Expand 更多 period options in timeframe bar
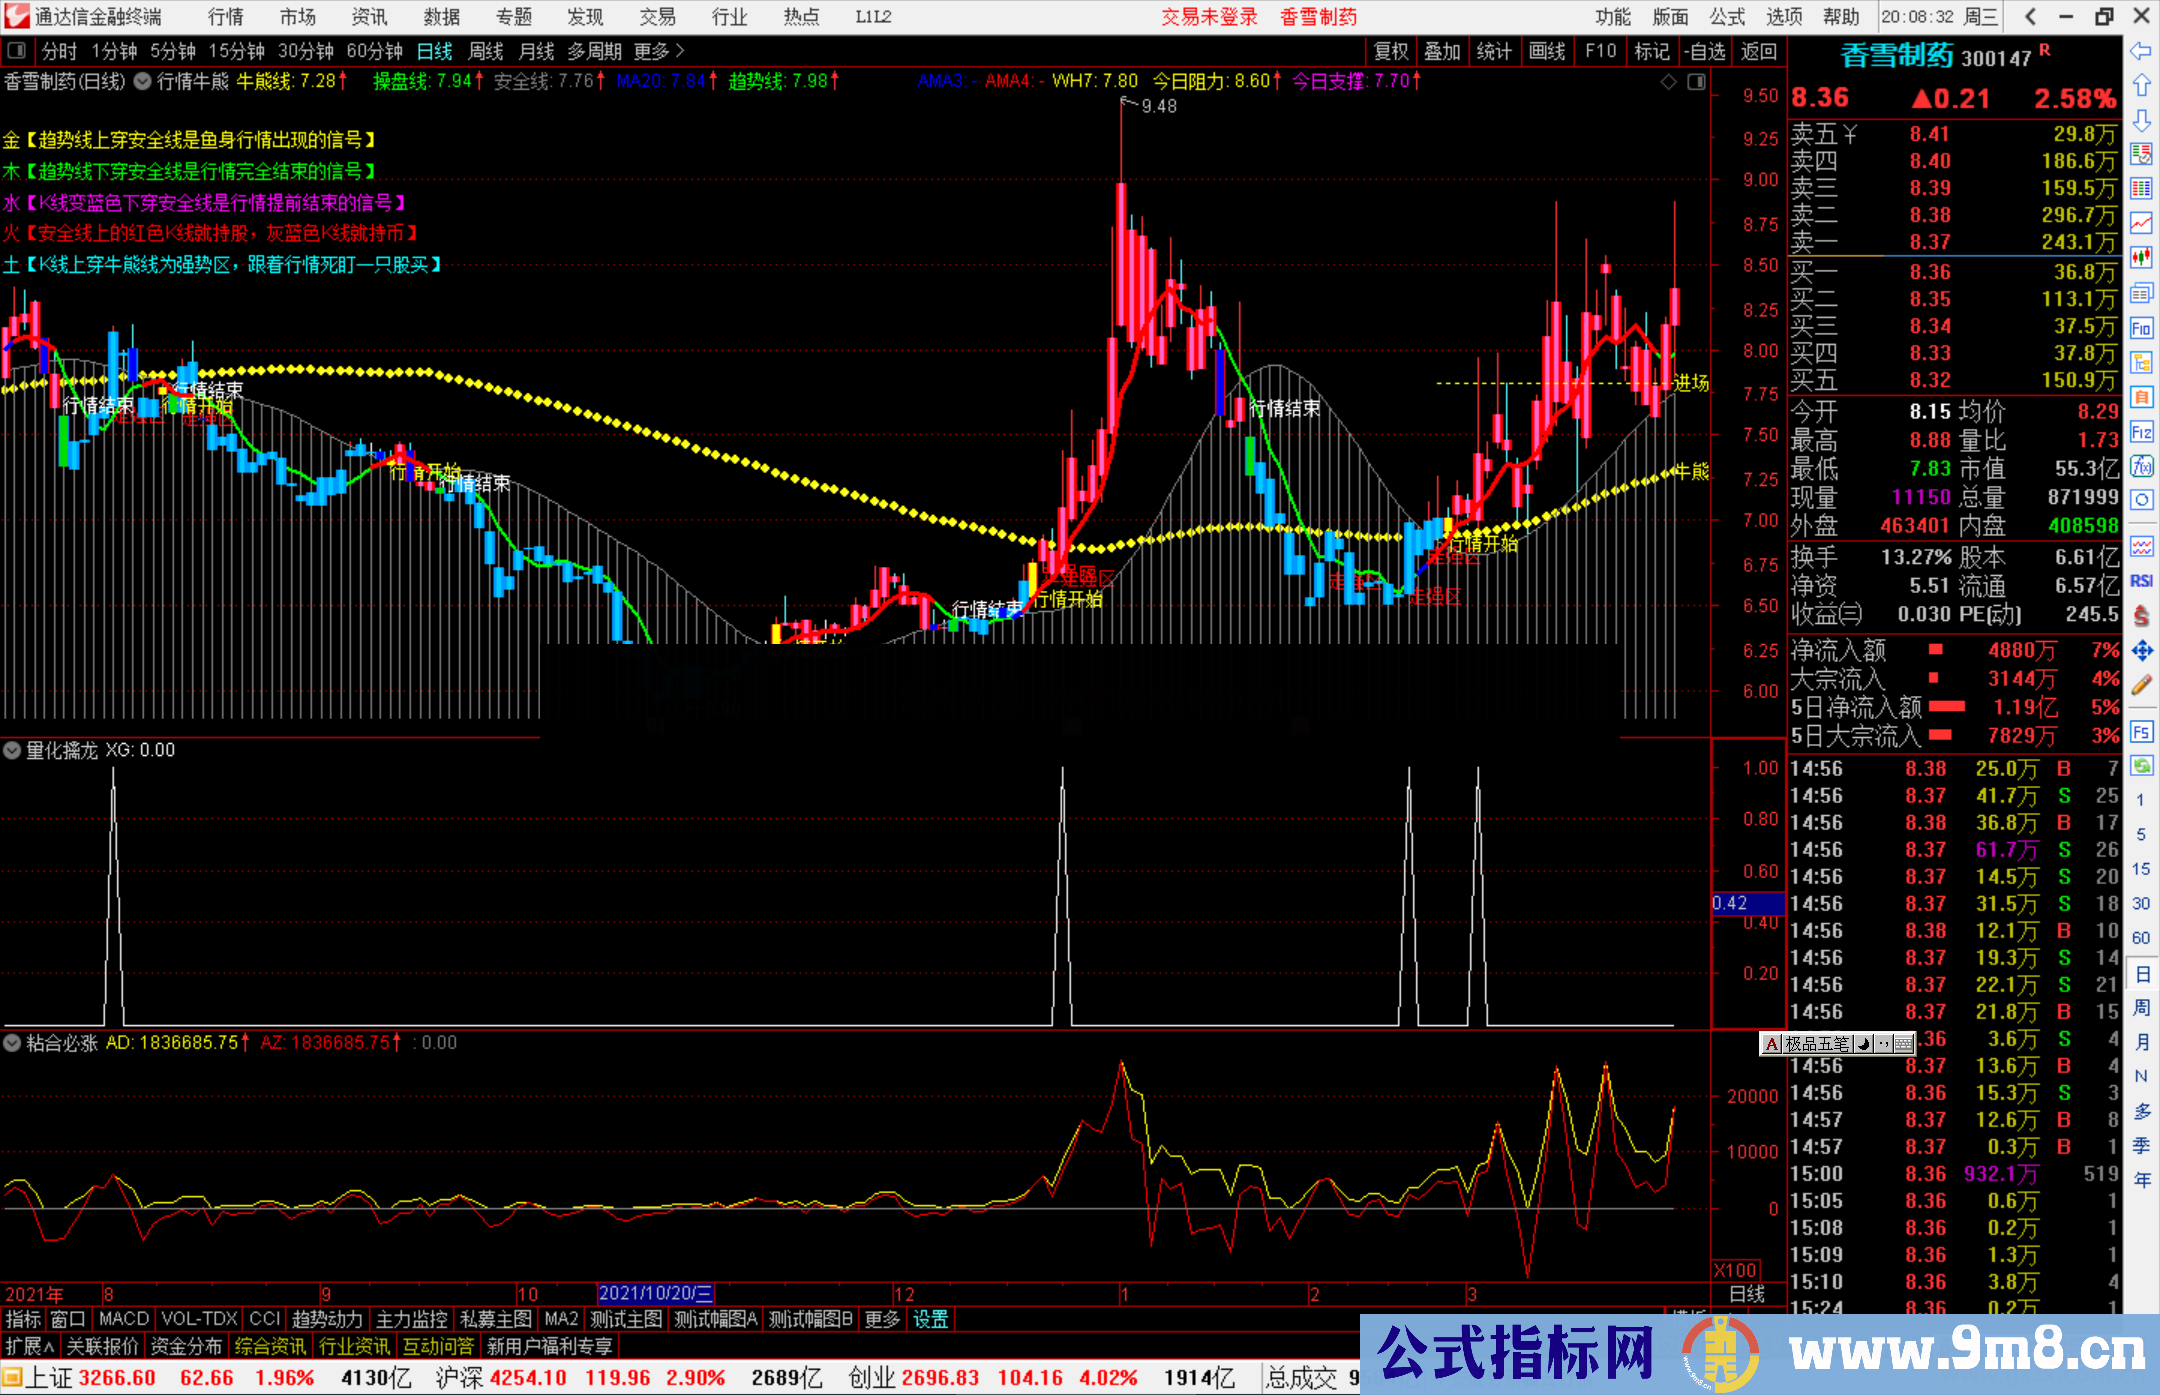 pyautogui.click(x=658, y=51)
